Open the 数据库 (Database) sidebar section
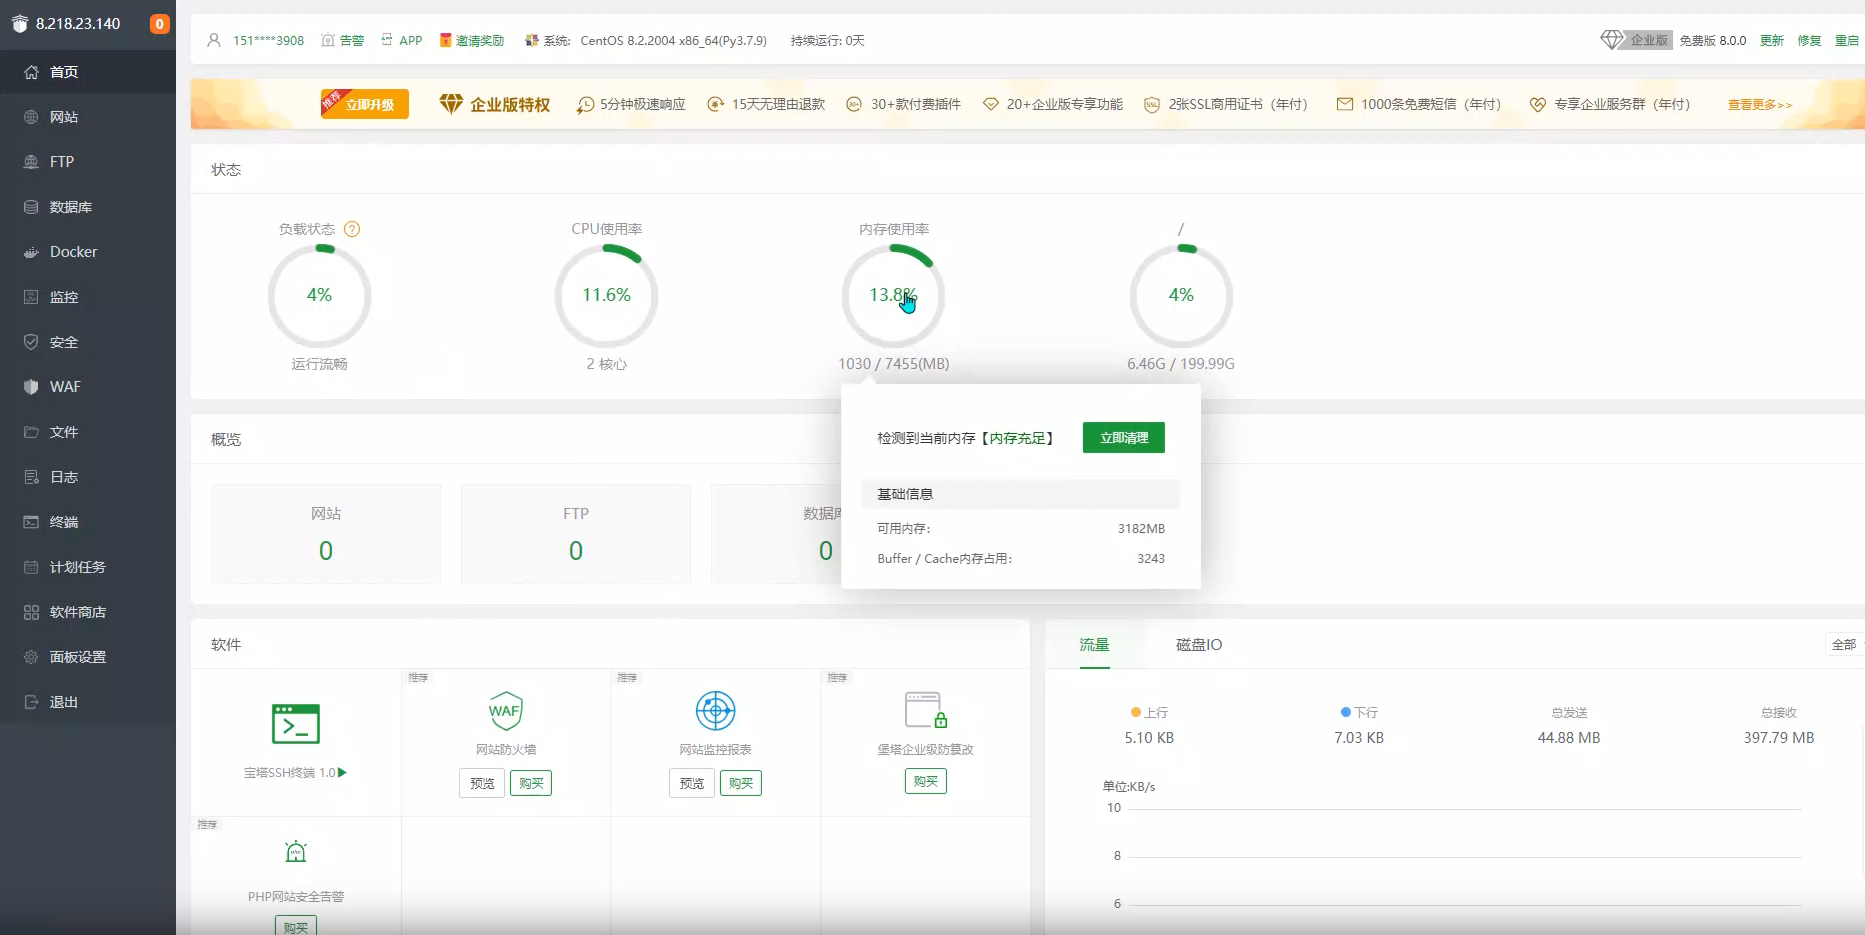1865x935 pixels. point(71,206)
